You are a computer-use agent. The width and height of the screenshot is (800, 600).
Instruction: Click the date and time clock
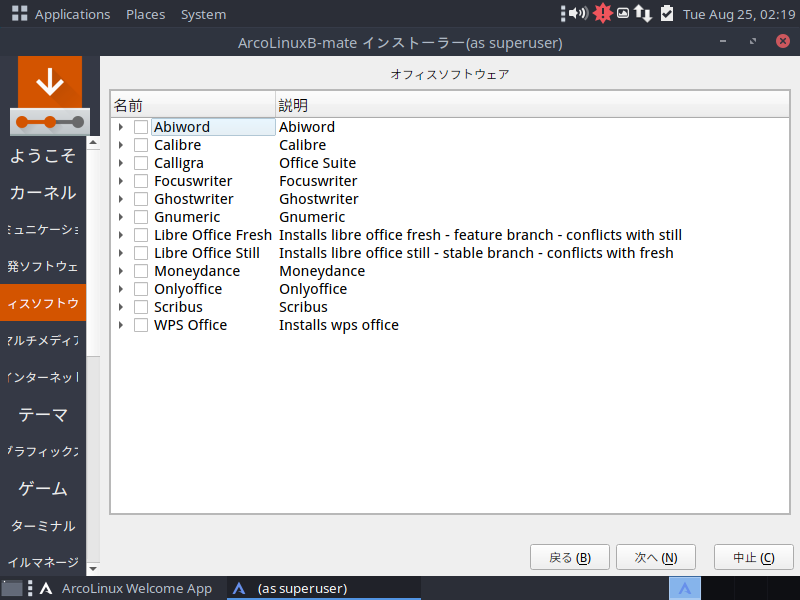[738, 14]
